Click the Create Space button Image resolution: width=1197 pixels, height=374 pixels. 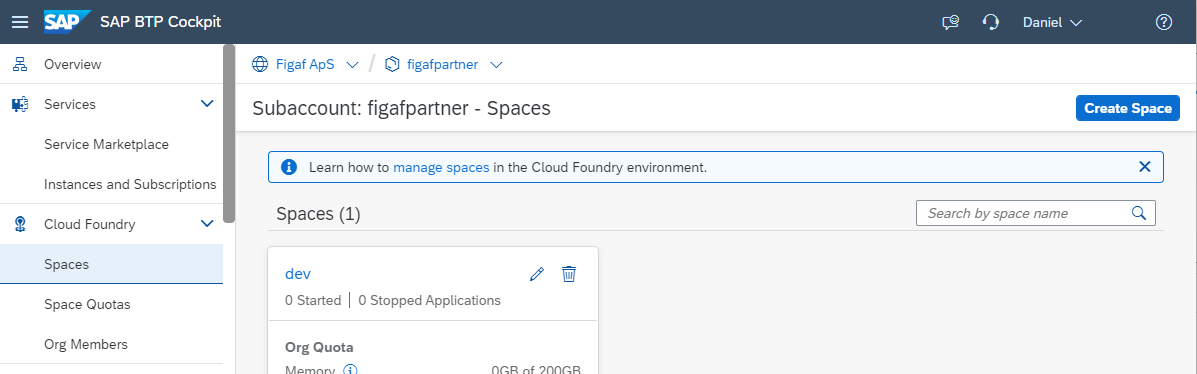pos(1128,108)
